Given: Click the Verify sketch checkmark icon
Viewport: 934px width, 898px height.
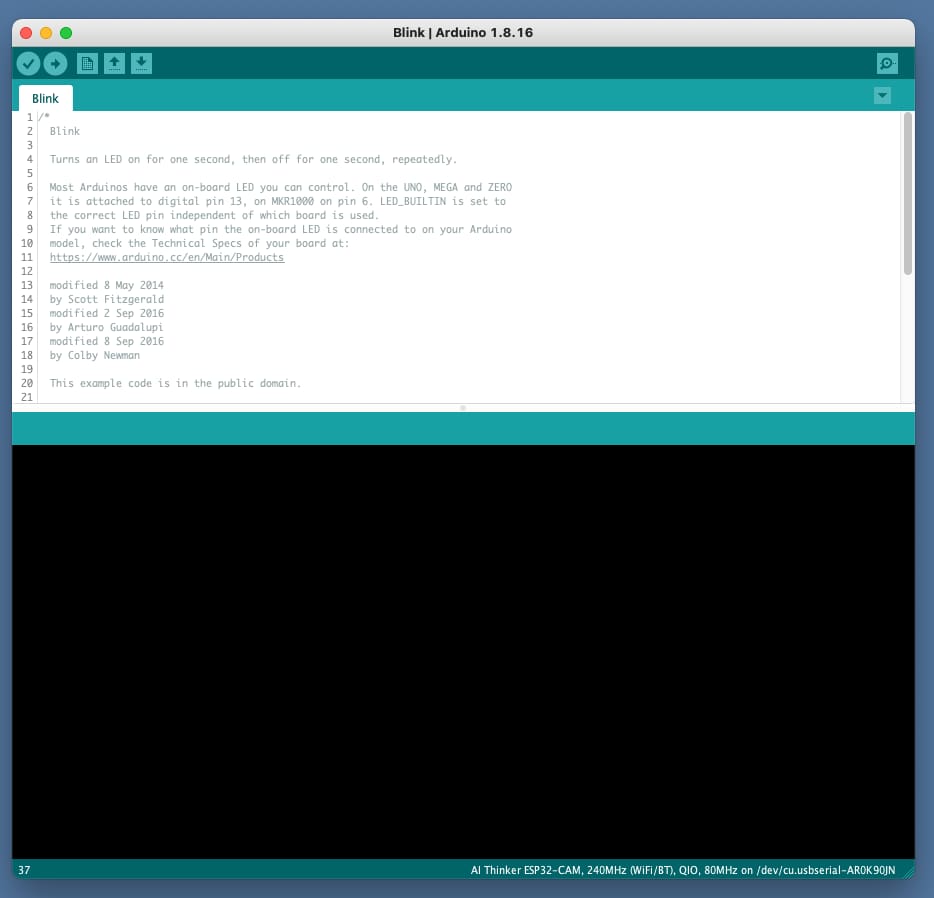Looking at the screenshot, I should 28,64.
